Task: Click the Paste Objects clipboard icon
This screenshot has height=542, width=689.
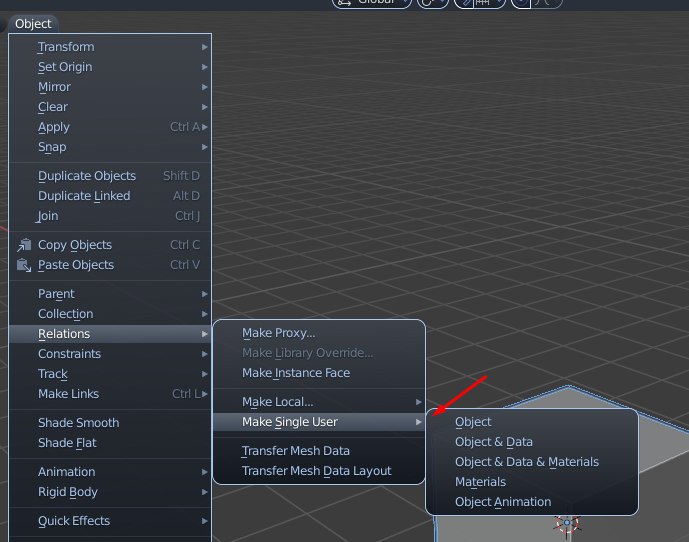Action: click(x=24, y=265)
